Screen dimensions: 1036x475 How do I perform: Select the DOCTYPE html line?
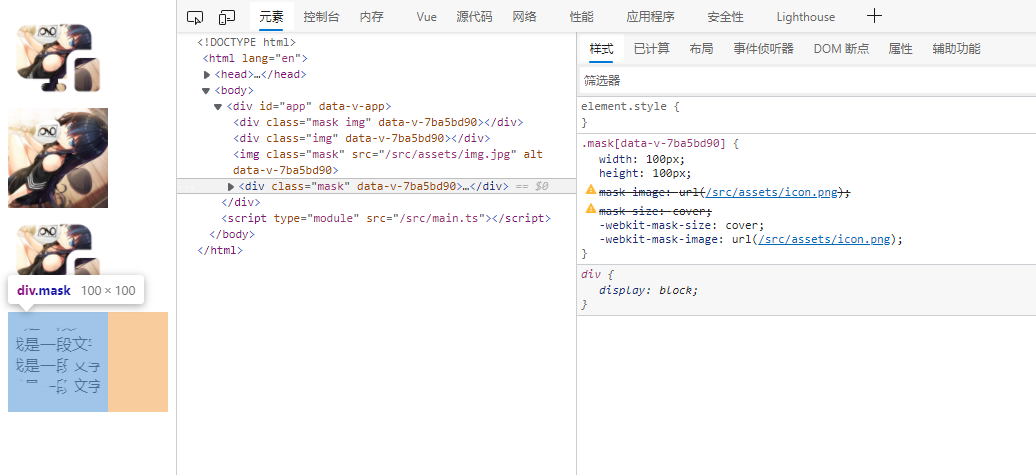click(246, 42)
